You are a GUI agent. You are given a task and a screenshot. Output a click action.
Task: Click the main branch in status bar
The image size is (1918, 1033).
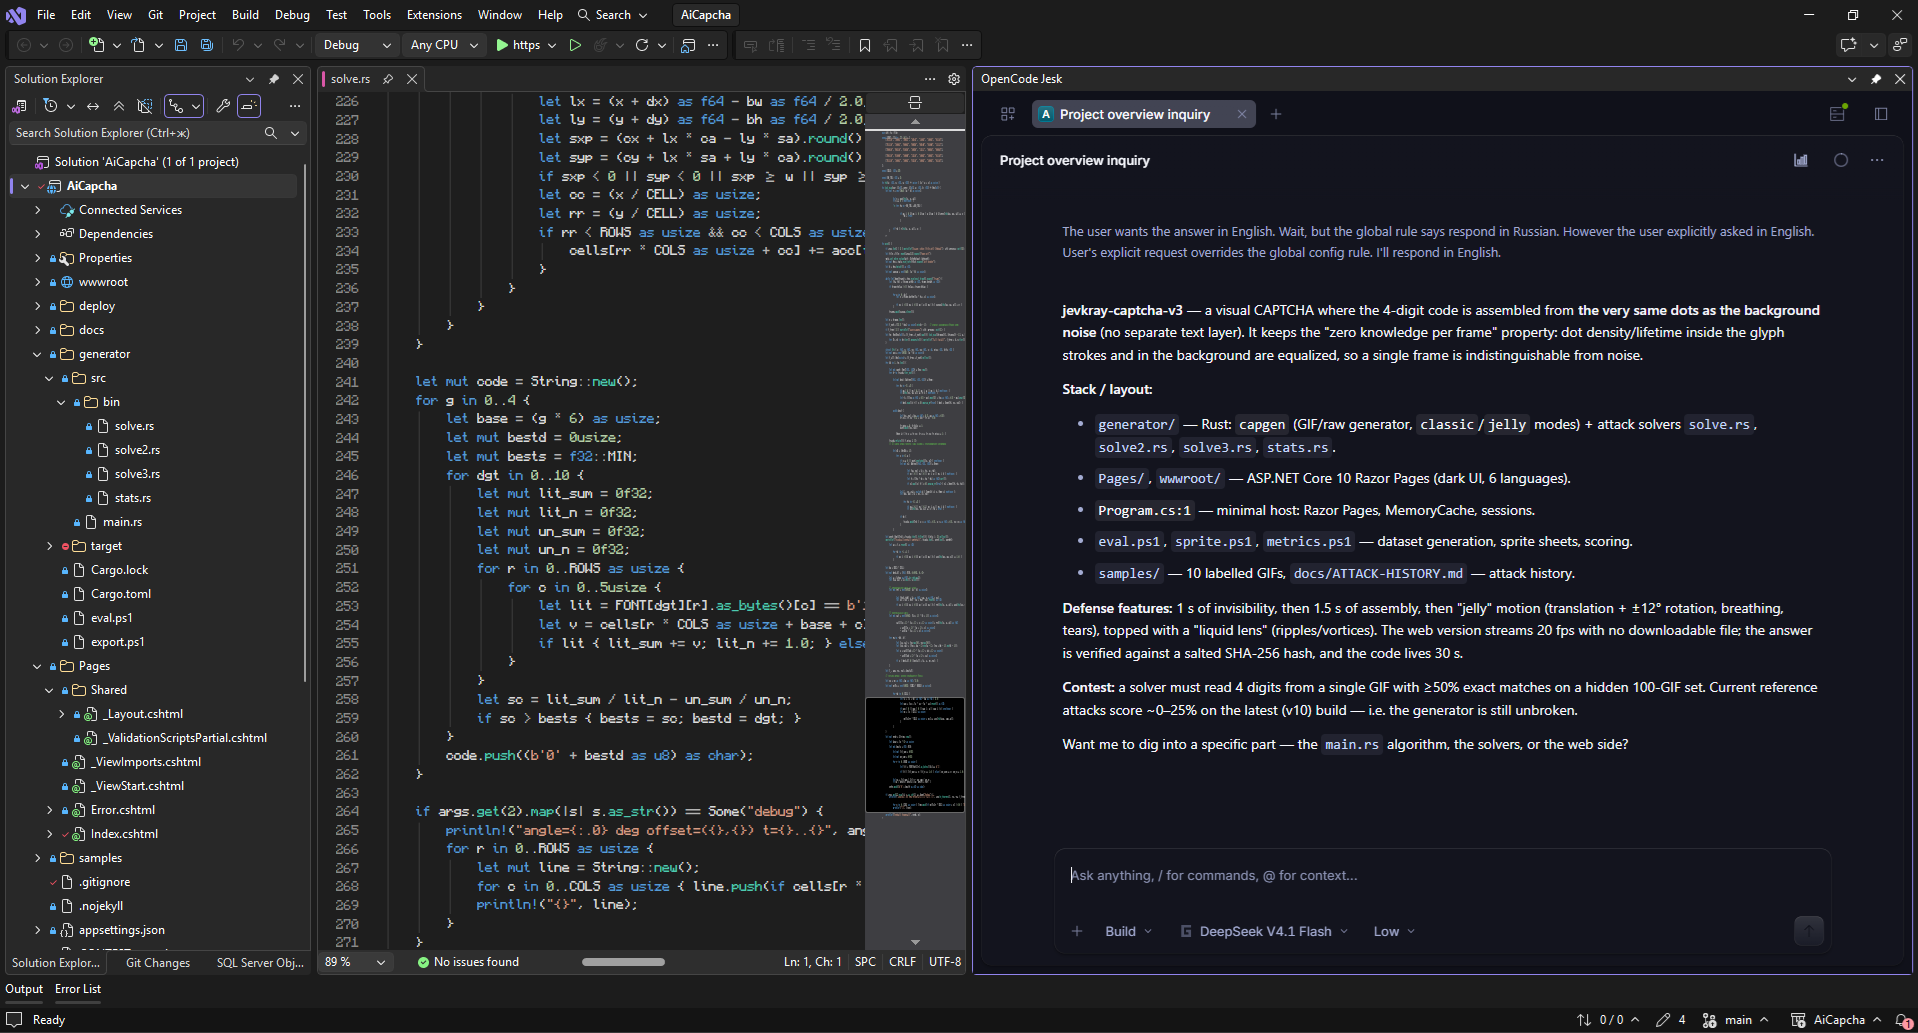point(1735,1020)
